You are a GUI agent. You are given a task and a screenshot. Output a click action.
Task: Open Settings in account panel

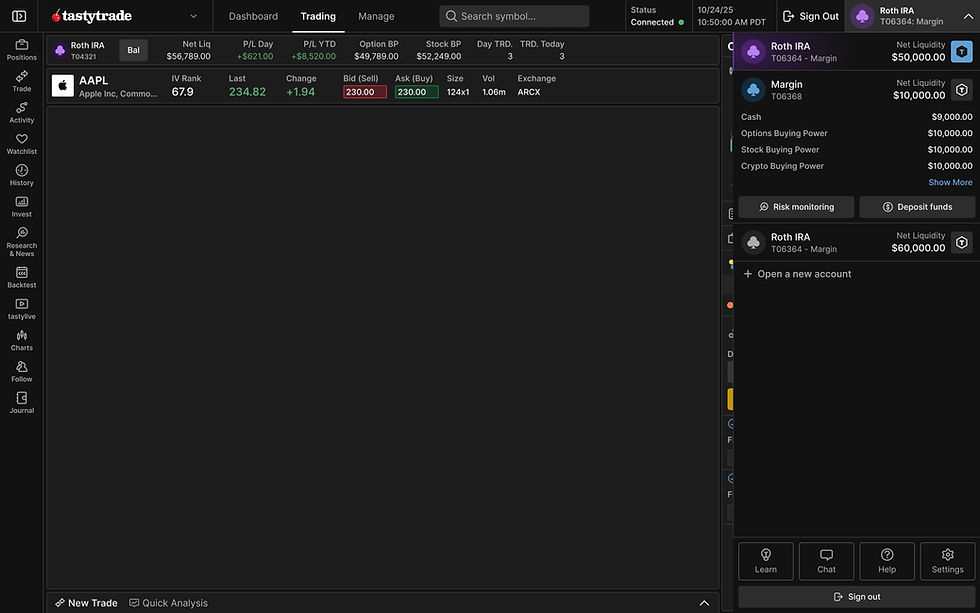click(947, 561)
